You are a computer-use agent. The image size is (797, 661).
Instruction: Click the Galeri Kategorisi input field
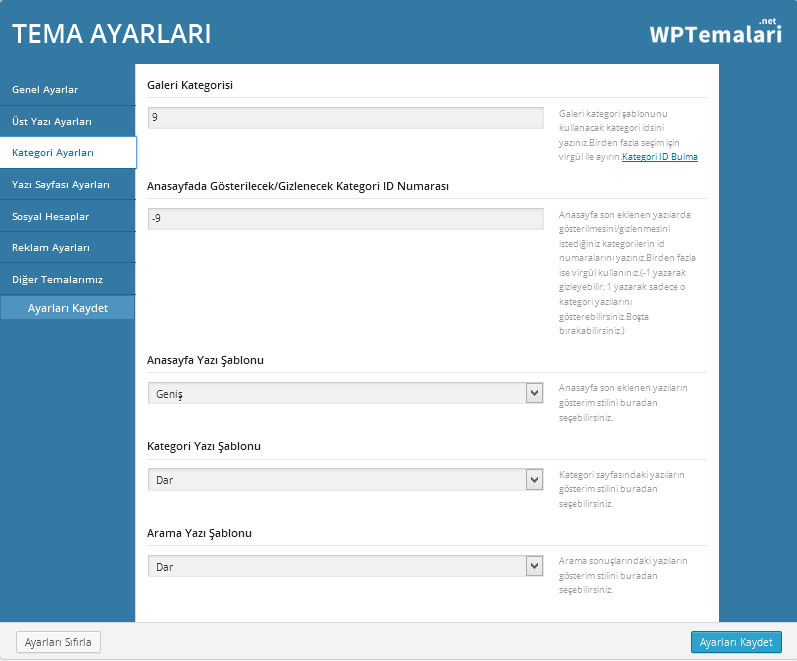click(x=346, y=117)
